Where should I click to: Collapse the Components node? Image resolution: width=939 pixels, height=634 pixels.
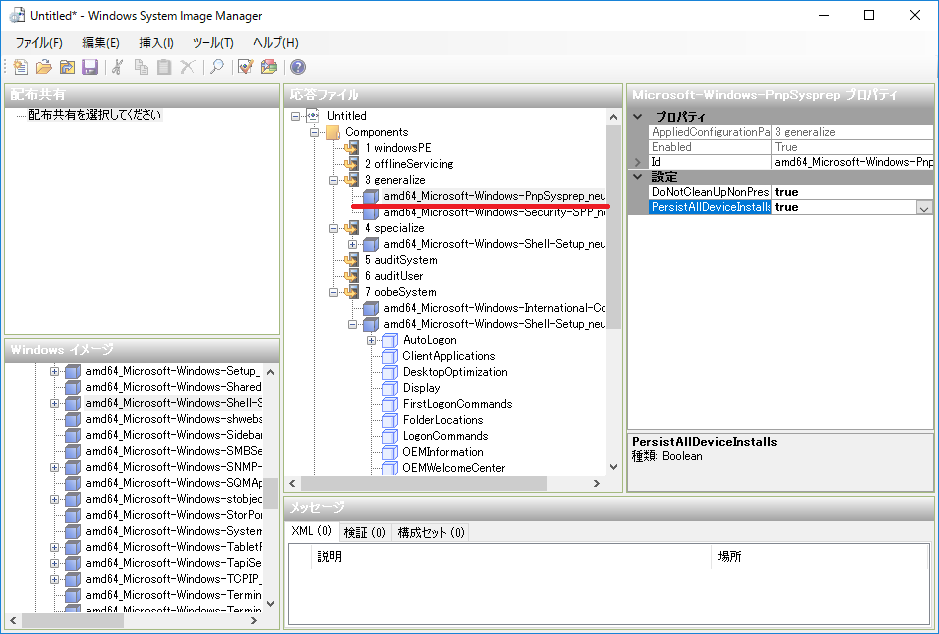click(x=314, y=132)
